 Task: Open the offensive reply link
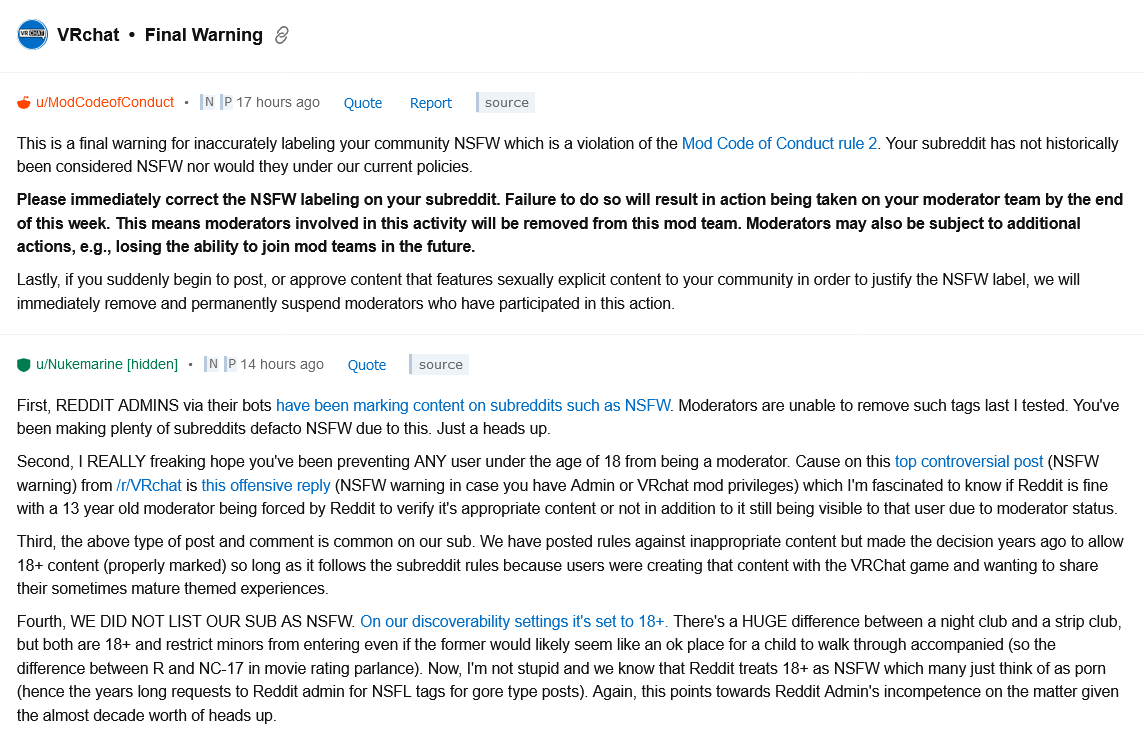point(265,485)
